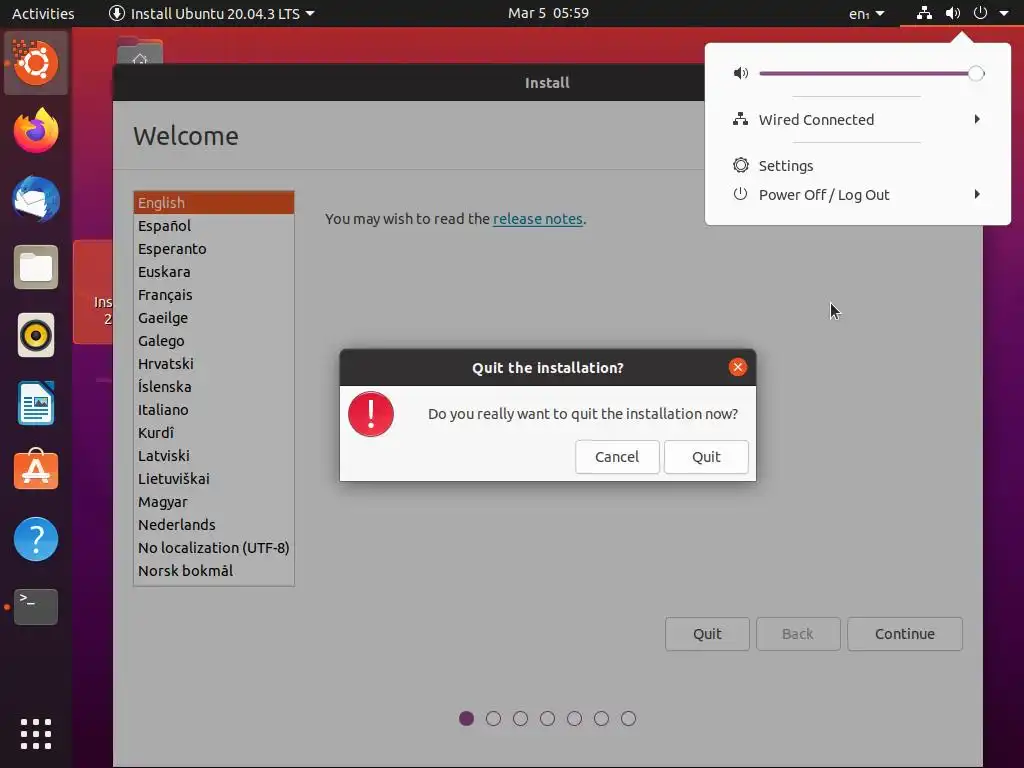Select Norsk bokmål in the language list

point(214,571)
